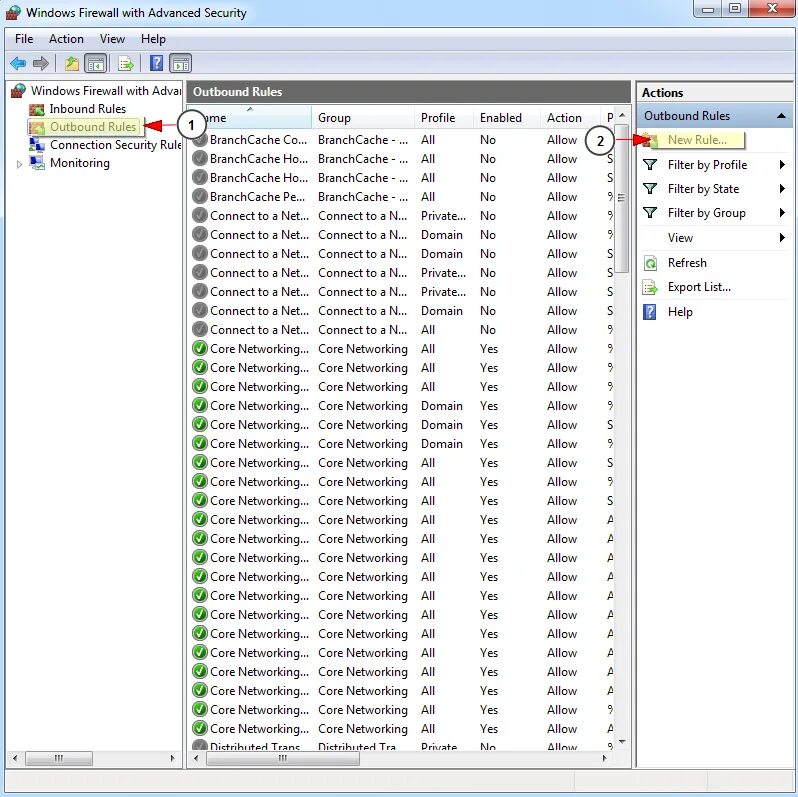
Task: Open the Help menu in menu bar
Action: [153, 39]
